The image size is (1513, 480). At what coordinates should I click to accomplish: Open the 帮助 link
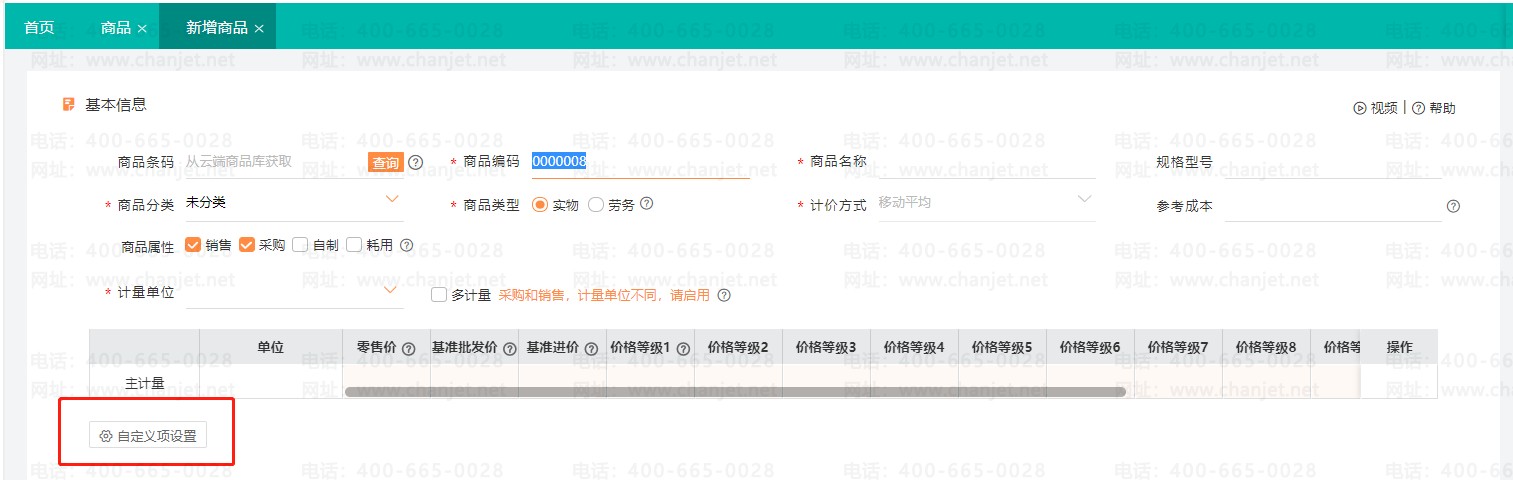point(1434,108)
